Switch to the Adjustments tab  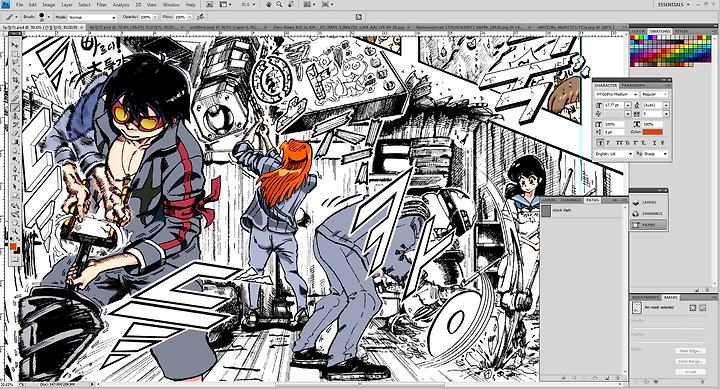[x=645, y=297]
